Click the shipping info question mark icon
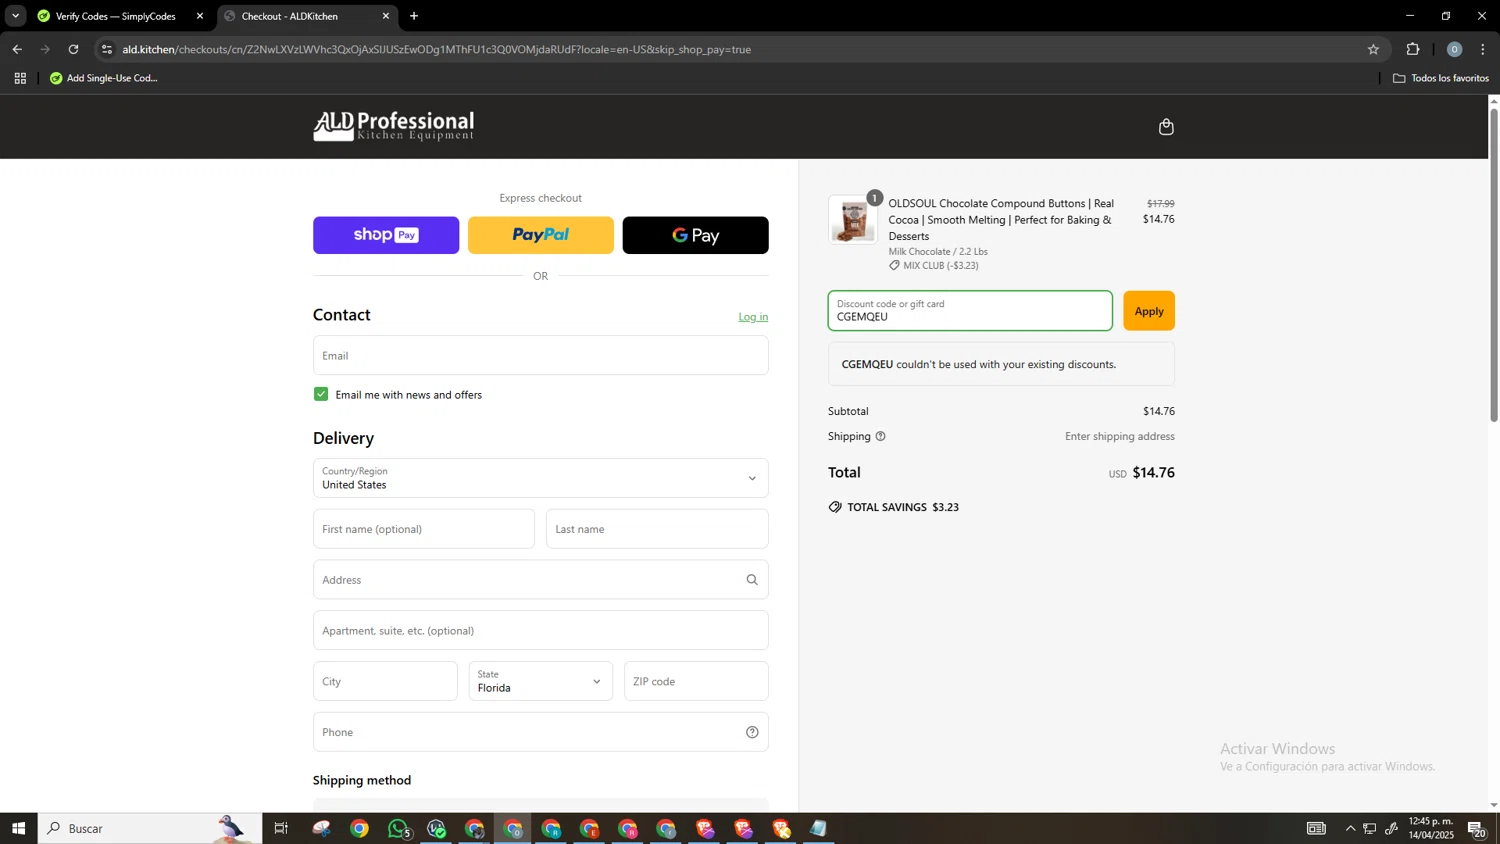The width and height of the screenshot is (1500, 844). coord(881,436)
